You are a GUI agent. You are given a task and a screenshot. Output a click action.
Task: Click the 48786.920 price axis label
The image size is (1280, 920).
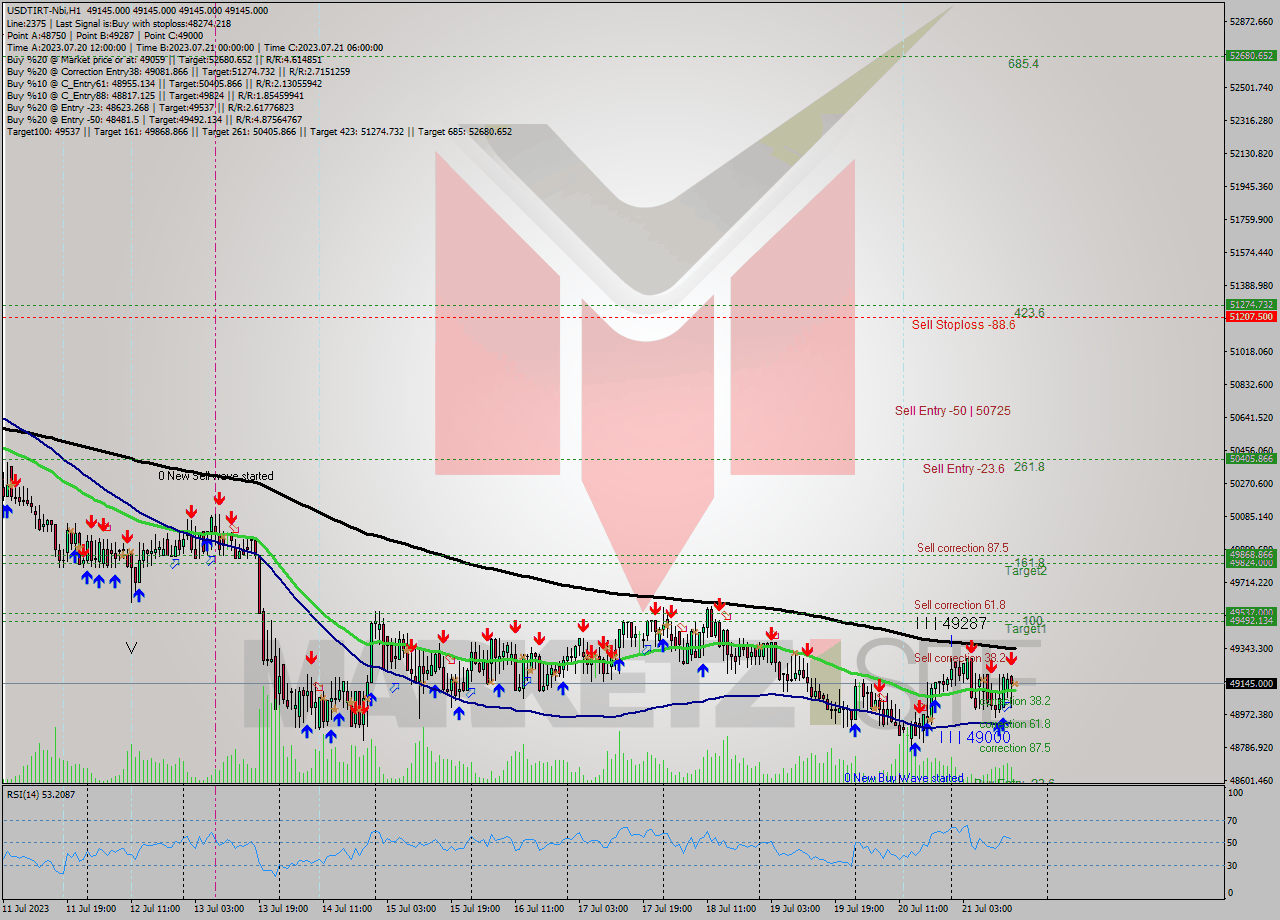pos(1251,747)
